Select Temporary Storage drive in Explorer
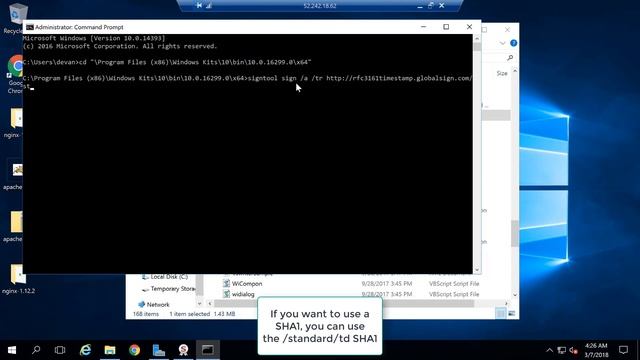The height and width of the screenshot is (360, 640). click(x=168, y=289)
